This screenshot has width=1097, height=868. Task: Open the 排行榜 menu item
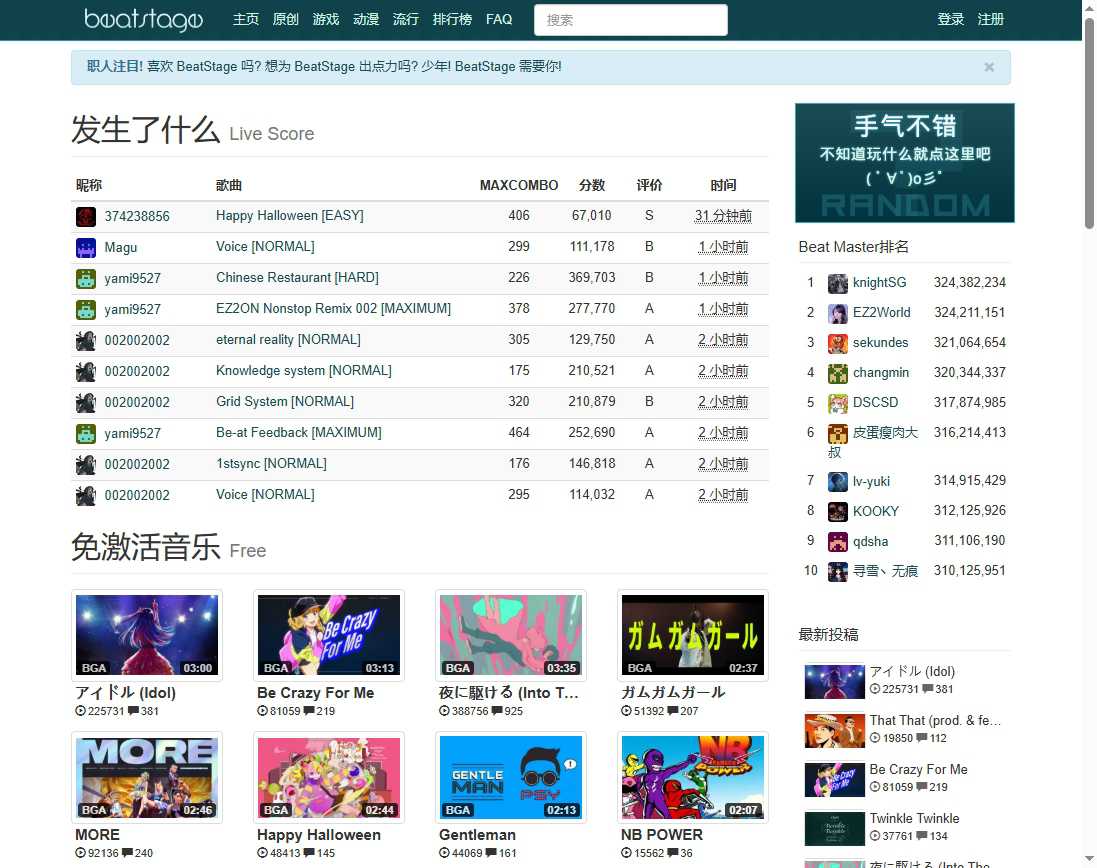point(452,19)
